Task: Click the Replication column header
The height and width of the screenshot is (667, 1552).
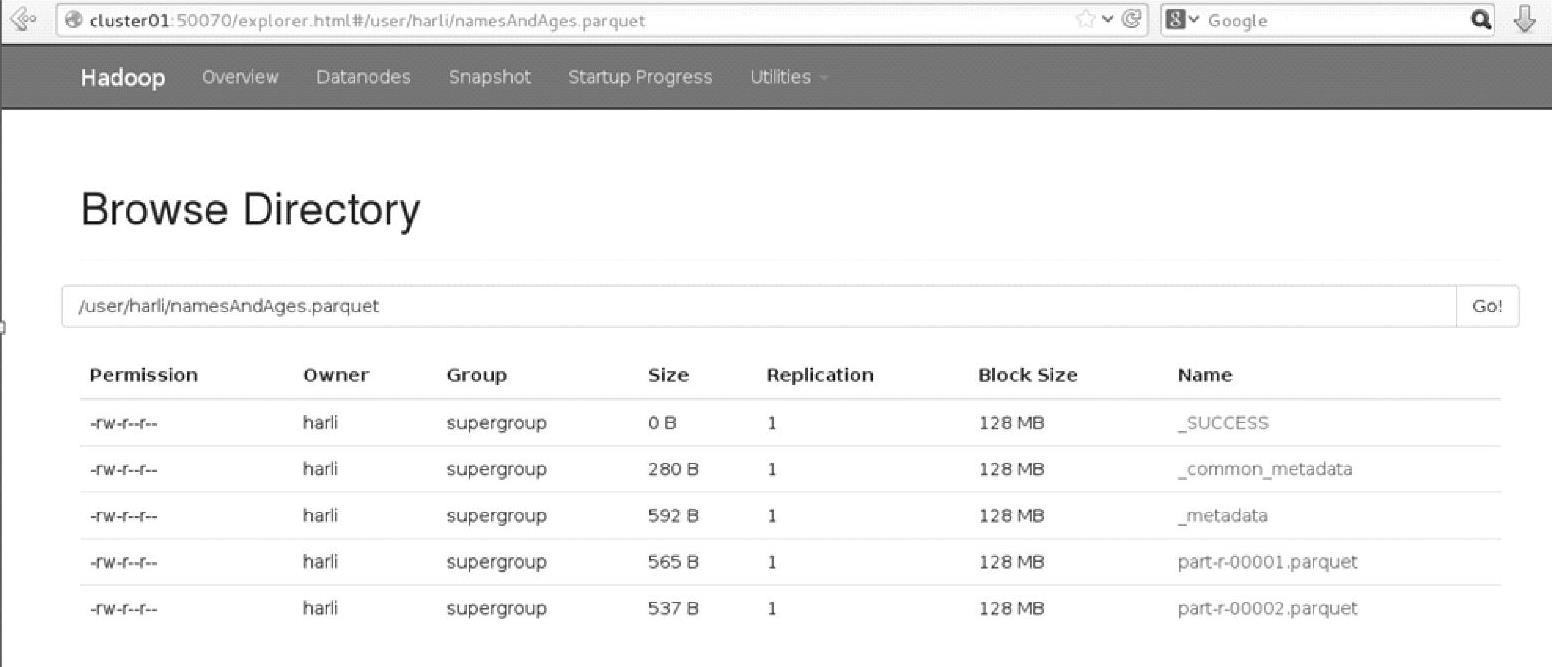Action: [x=820, y=376]
